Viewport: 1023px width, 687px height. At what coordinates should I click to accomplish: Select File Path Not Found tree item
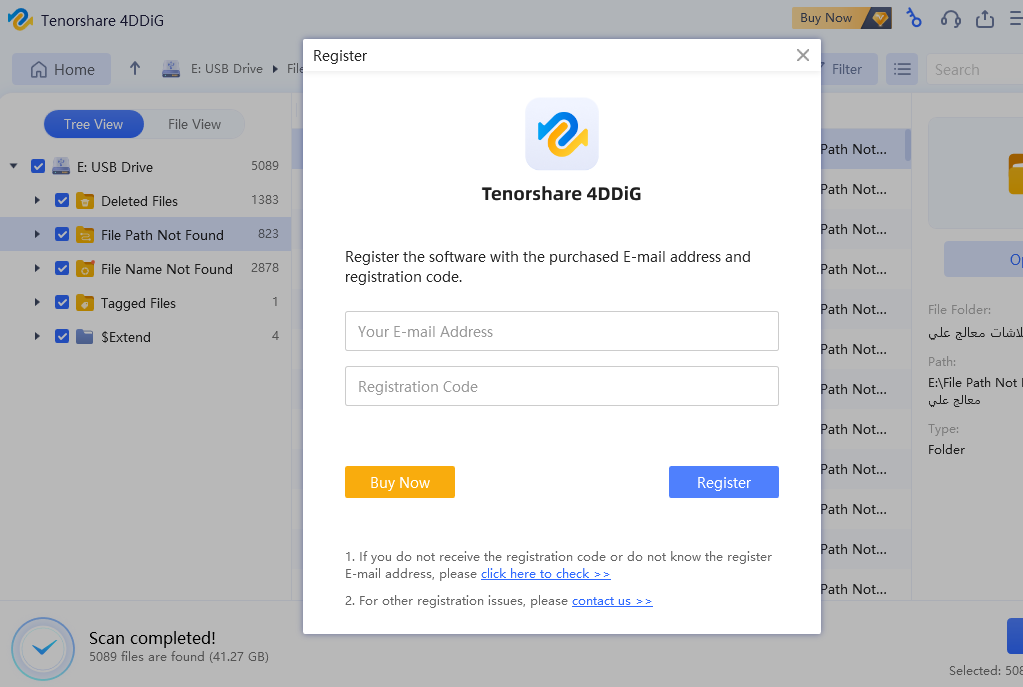(162, 235)
